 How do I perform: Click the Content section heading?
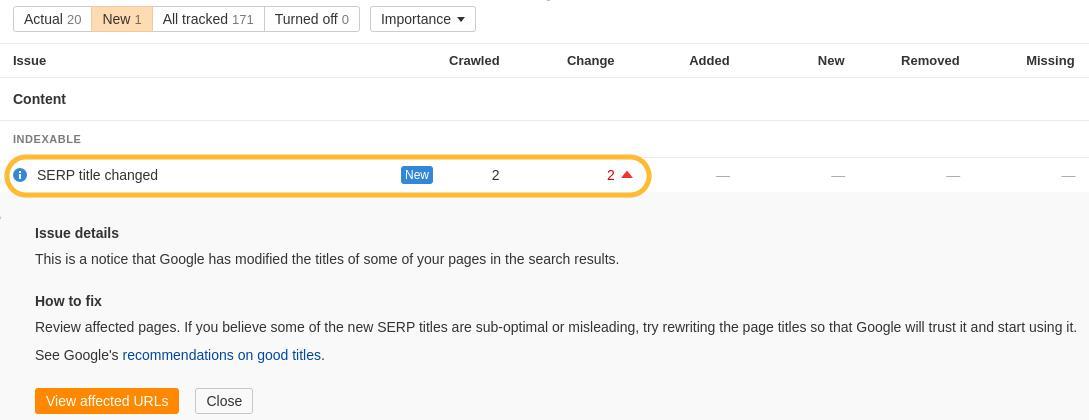[39, 99]
